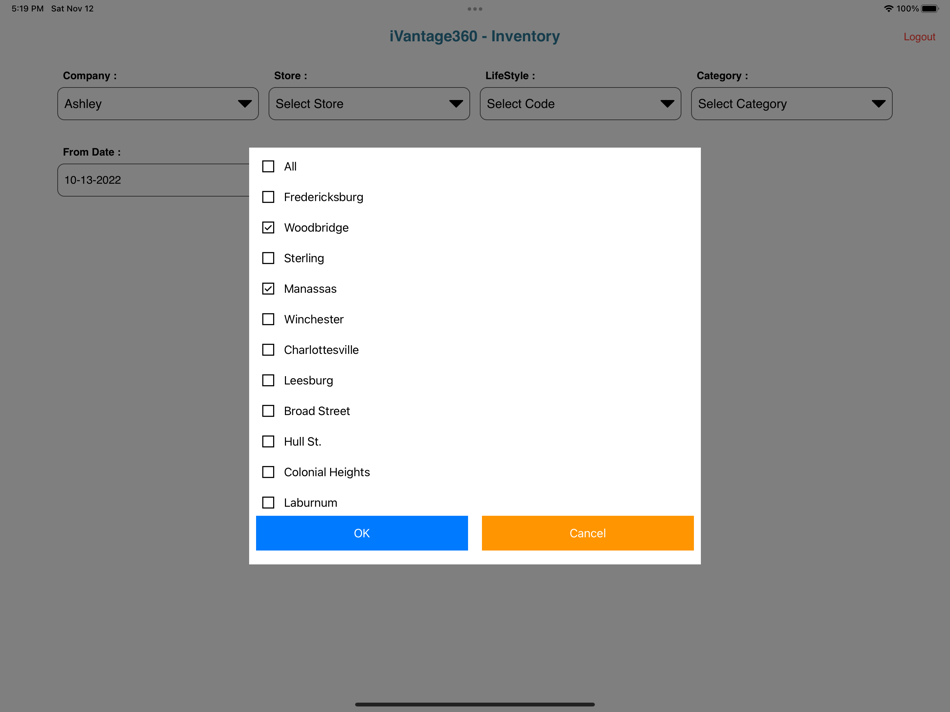This screenshot has height=712, width=950.
Task: Check the Broad Street checkbox
Action: click(268, 410)
